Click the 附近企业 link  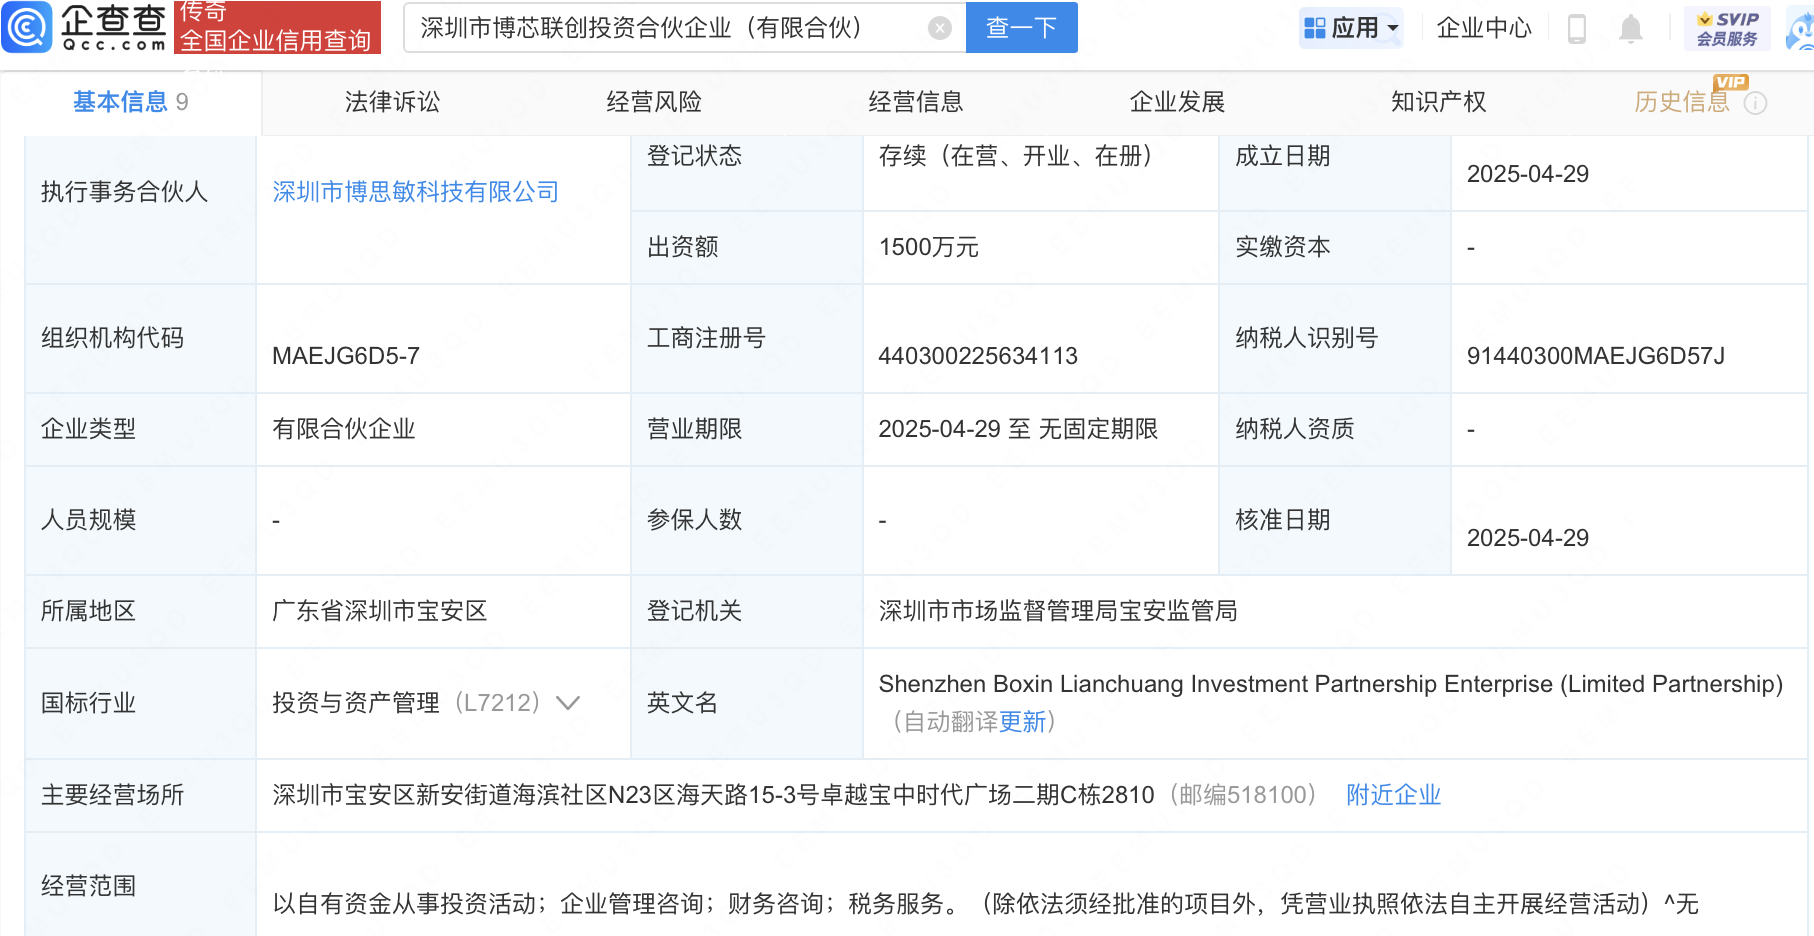coord(1393,795)
